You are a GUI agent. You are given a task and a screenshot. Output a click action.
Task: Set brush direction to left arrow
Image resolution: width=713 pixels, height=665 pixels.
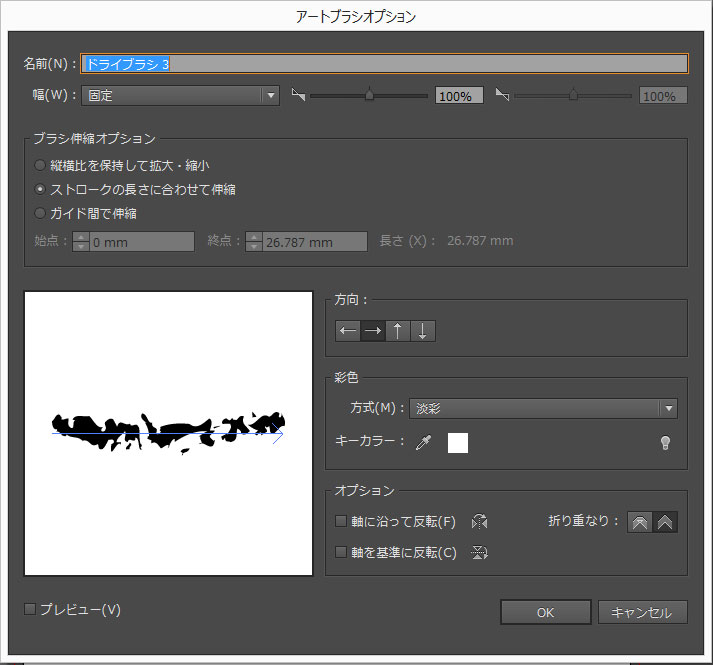[348, 331]
